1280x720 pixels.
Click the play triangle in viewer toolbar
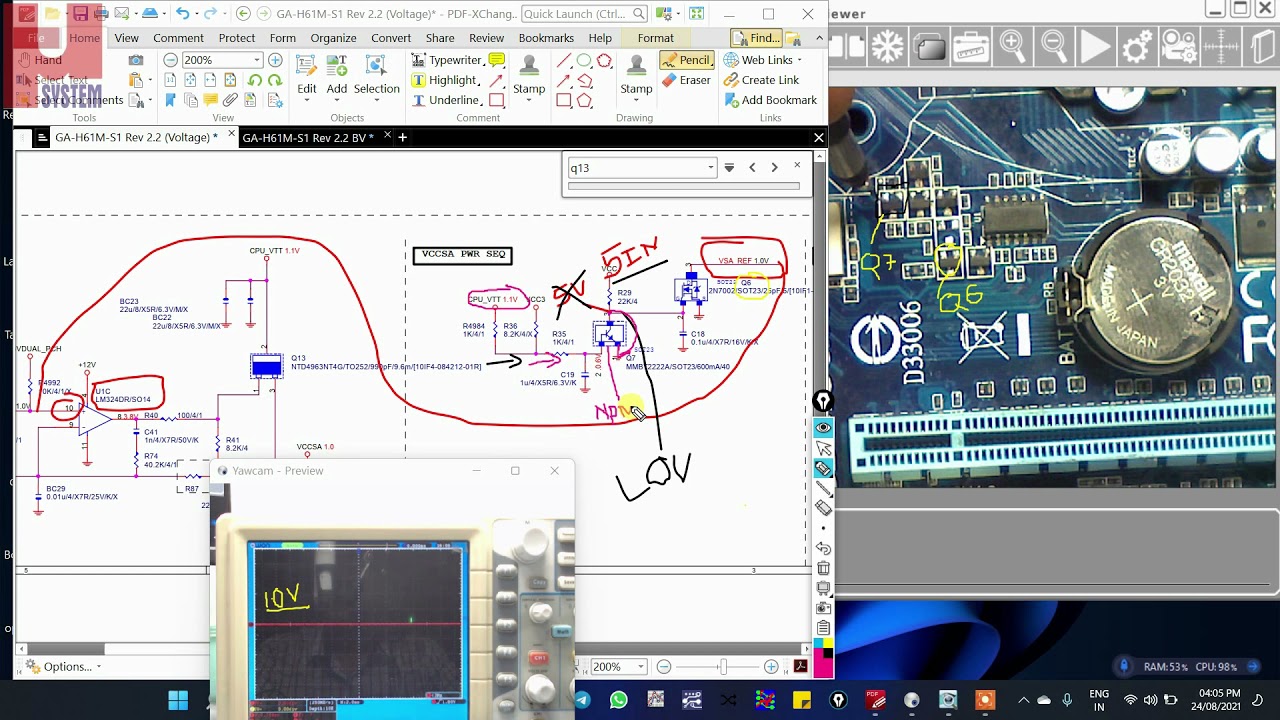pos(1095,47)
